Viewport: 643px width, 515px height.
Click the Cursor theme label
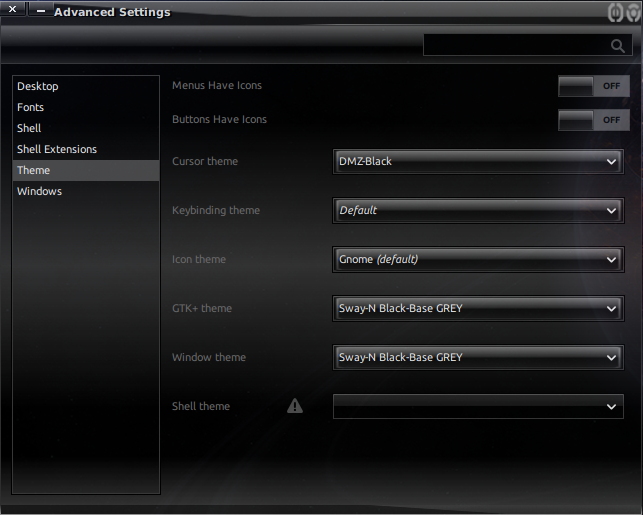pos(205,161)
